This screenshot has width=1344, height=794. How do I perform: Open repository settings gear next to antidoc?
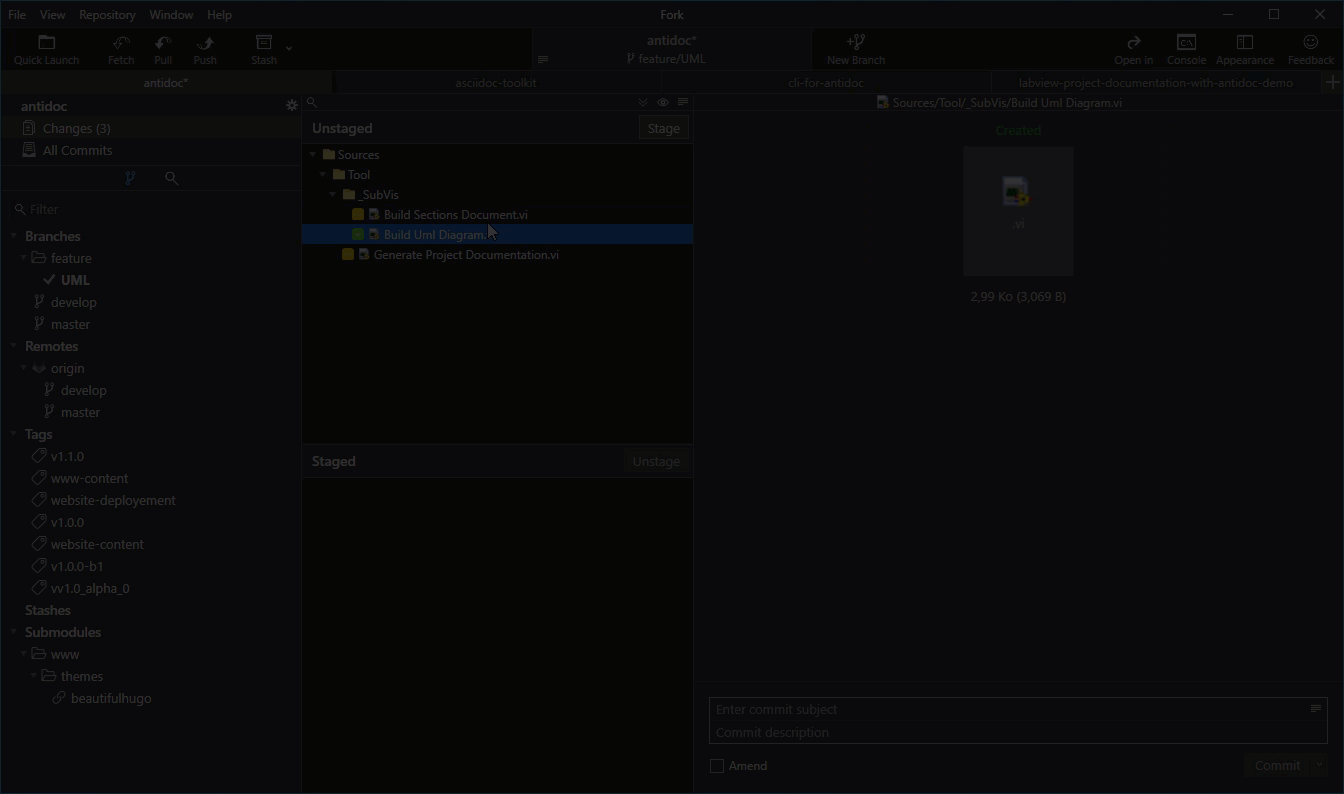pyautogui.click(x=292, y=106)
